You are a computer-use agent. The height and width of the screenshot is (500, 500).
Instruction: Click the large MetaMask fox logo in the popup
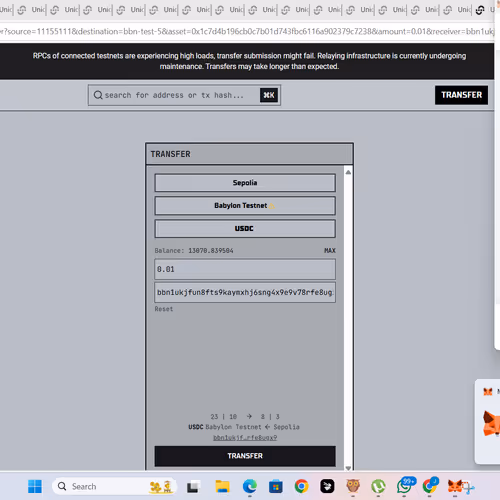point(492,423)
